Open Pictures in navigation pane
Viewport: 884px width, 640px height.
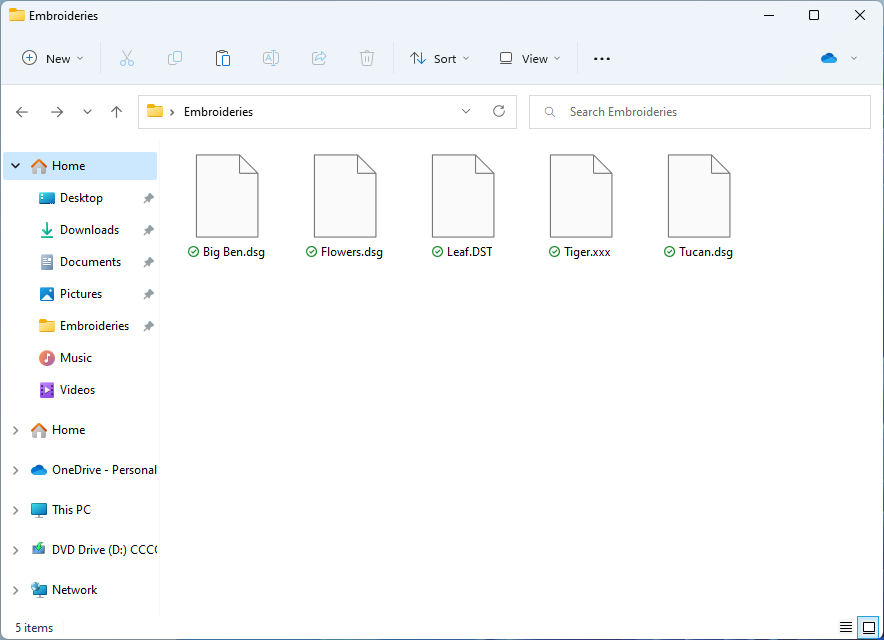tap(81, 294)
